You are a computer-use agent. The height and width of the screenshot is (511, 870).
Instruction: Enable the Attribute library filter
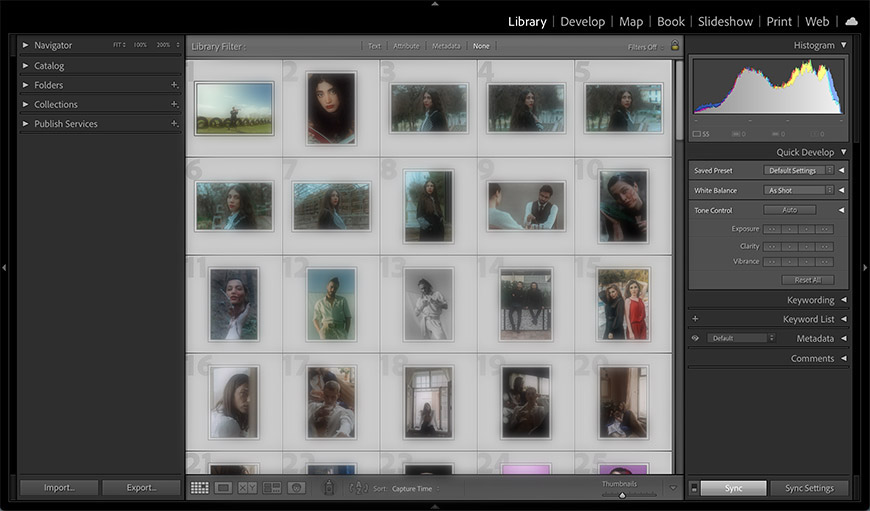[x=406, y=46]
